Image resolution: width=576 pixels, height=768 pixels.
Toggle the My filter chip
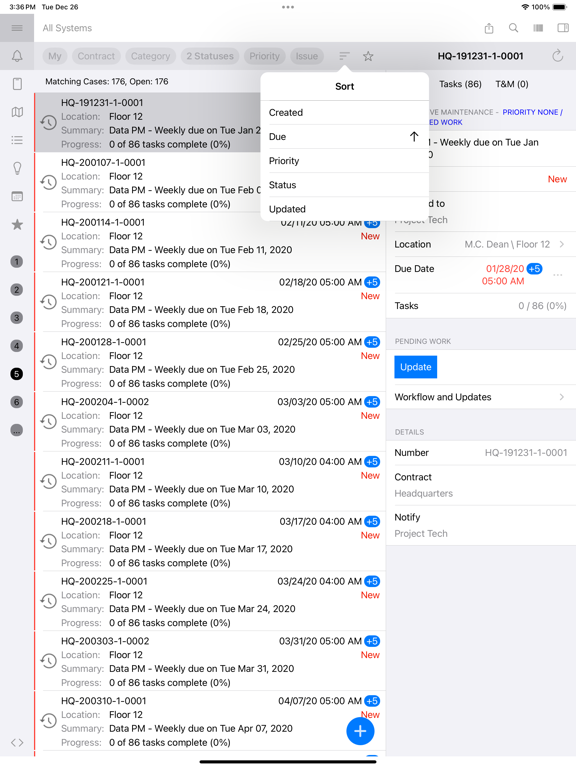coord(55,56)
